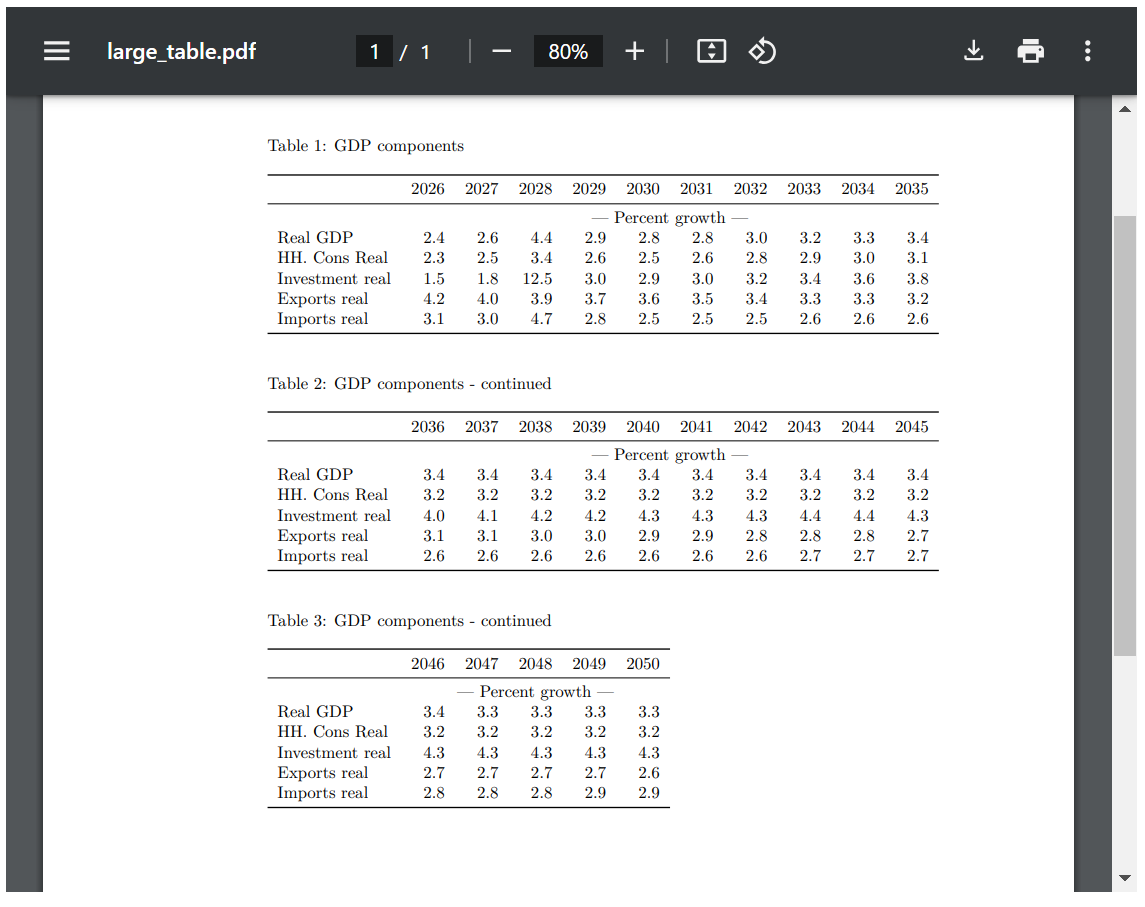Select the 80% zoom level field
The width and height of the screenshot is (1145, 907).
point(568,51)
